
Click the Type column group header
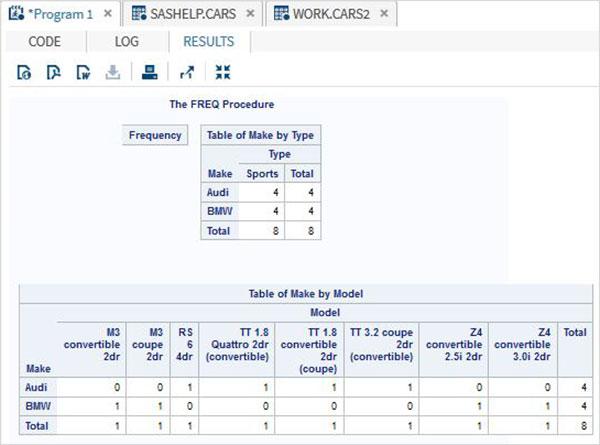pos(280,154)
